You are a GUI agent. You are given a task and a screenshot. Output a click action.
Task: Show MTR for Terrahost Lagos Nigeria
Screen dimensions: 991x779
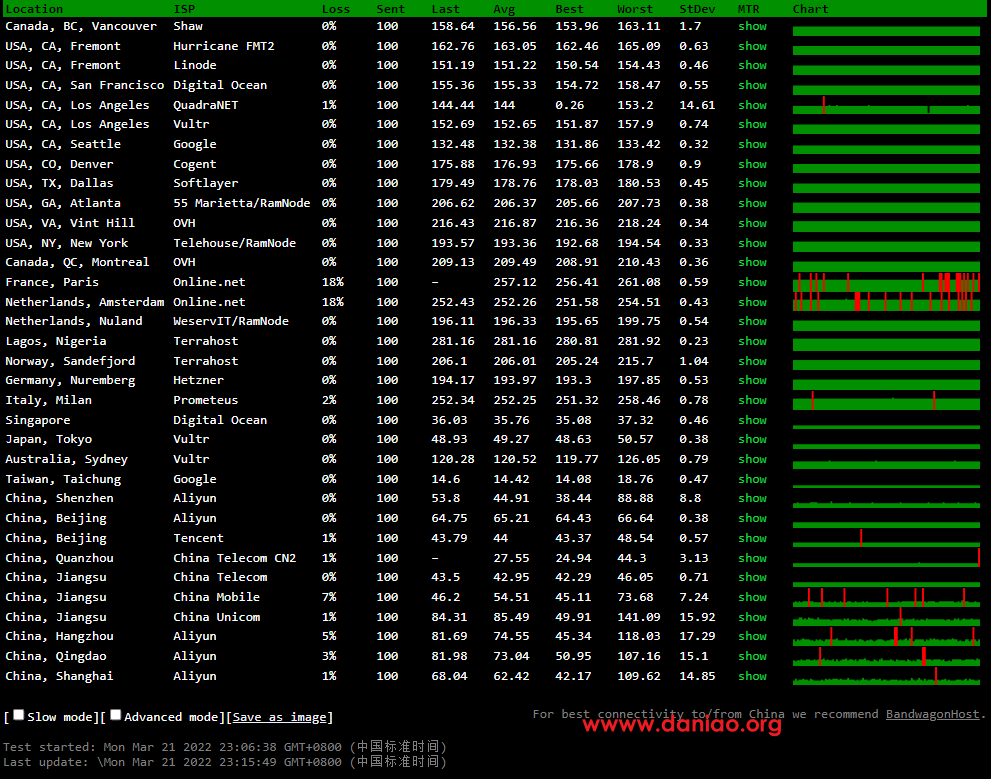pos(752,341)
